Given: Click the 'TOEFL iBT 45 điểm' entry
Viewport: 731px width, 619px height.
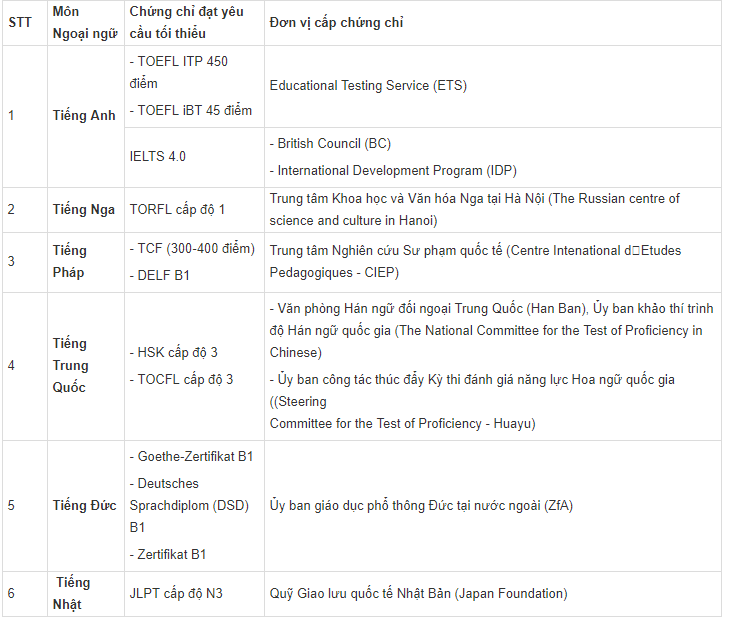Looking at the screenshot, I should 191,110.
